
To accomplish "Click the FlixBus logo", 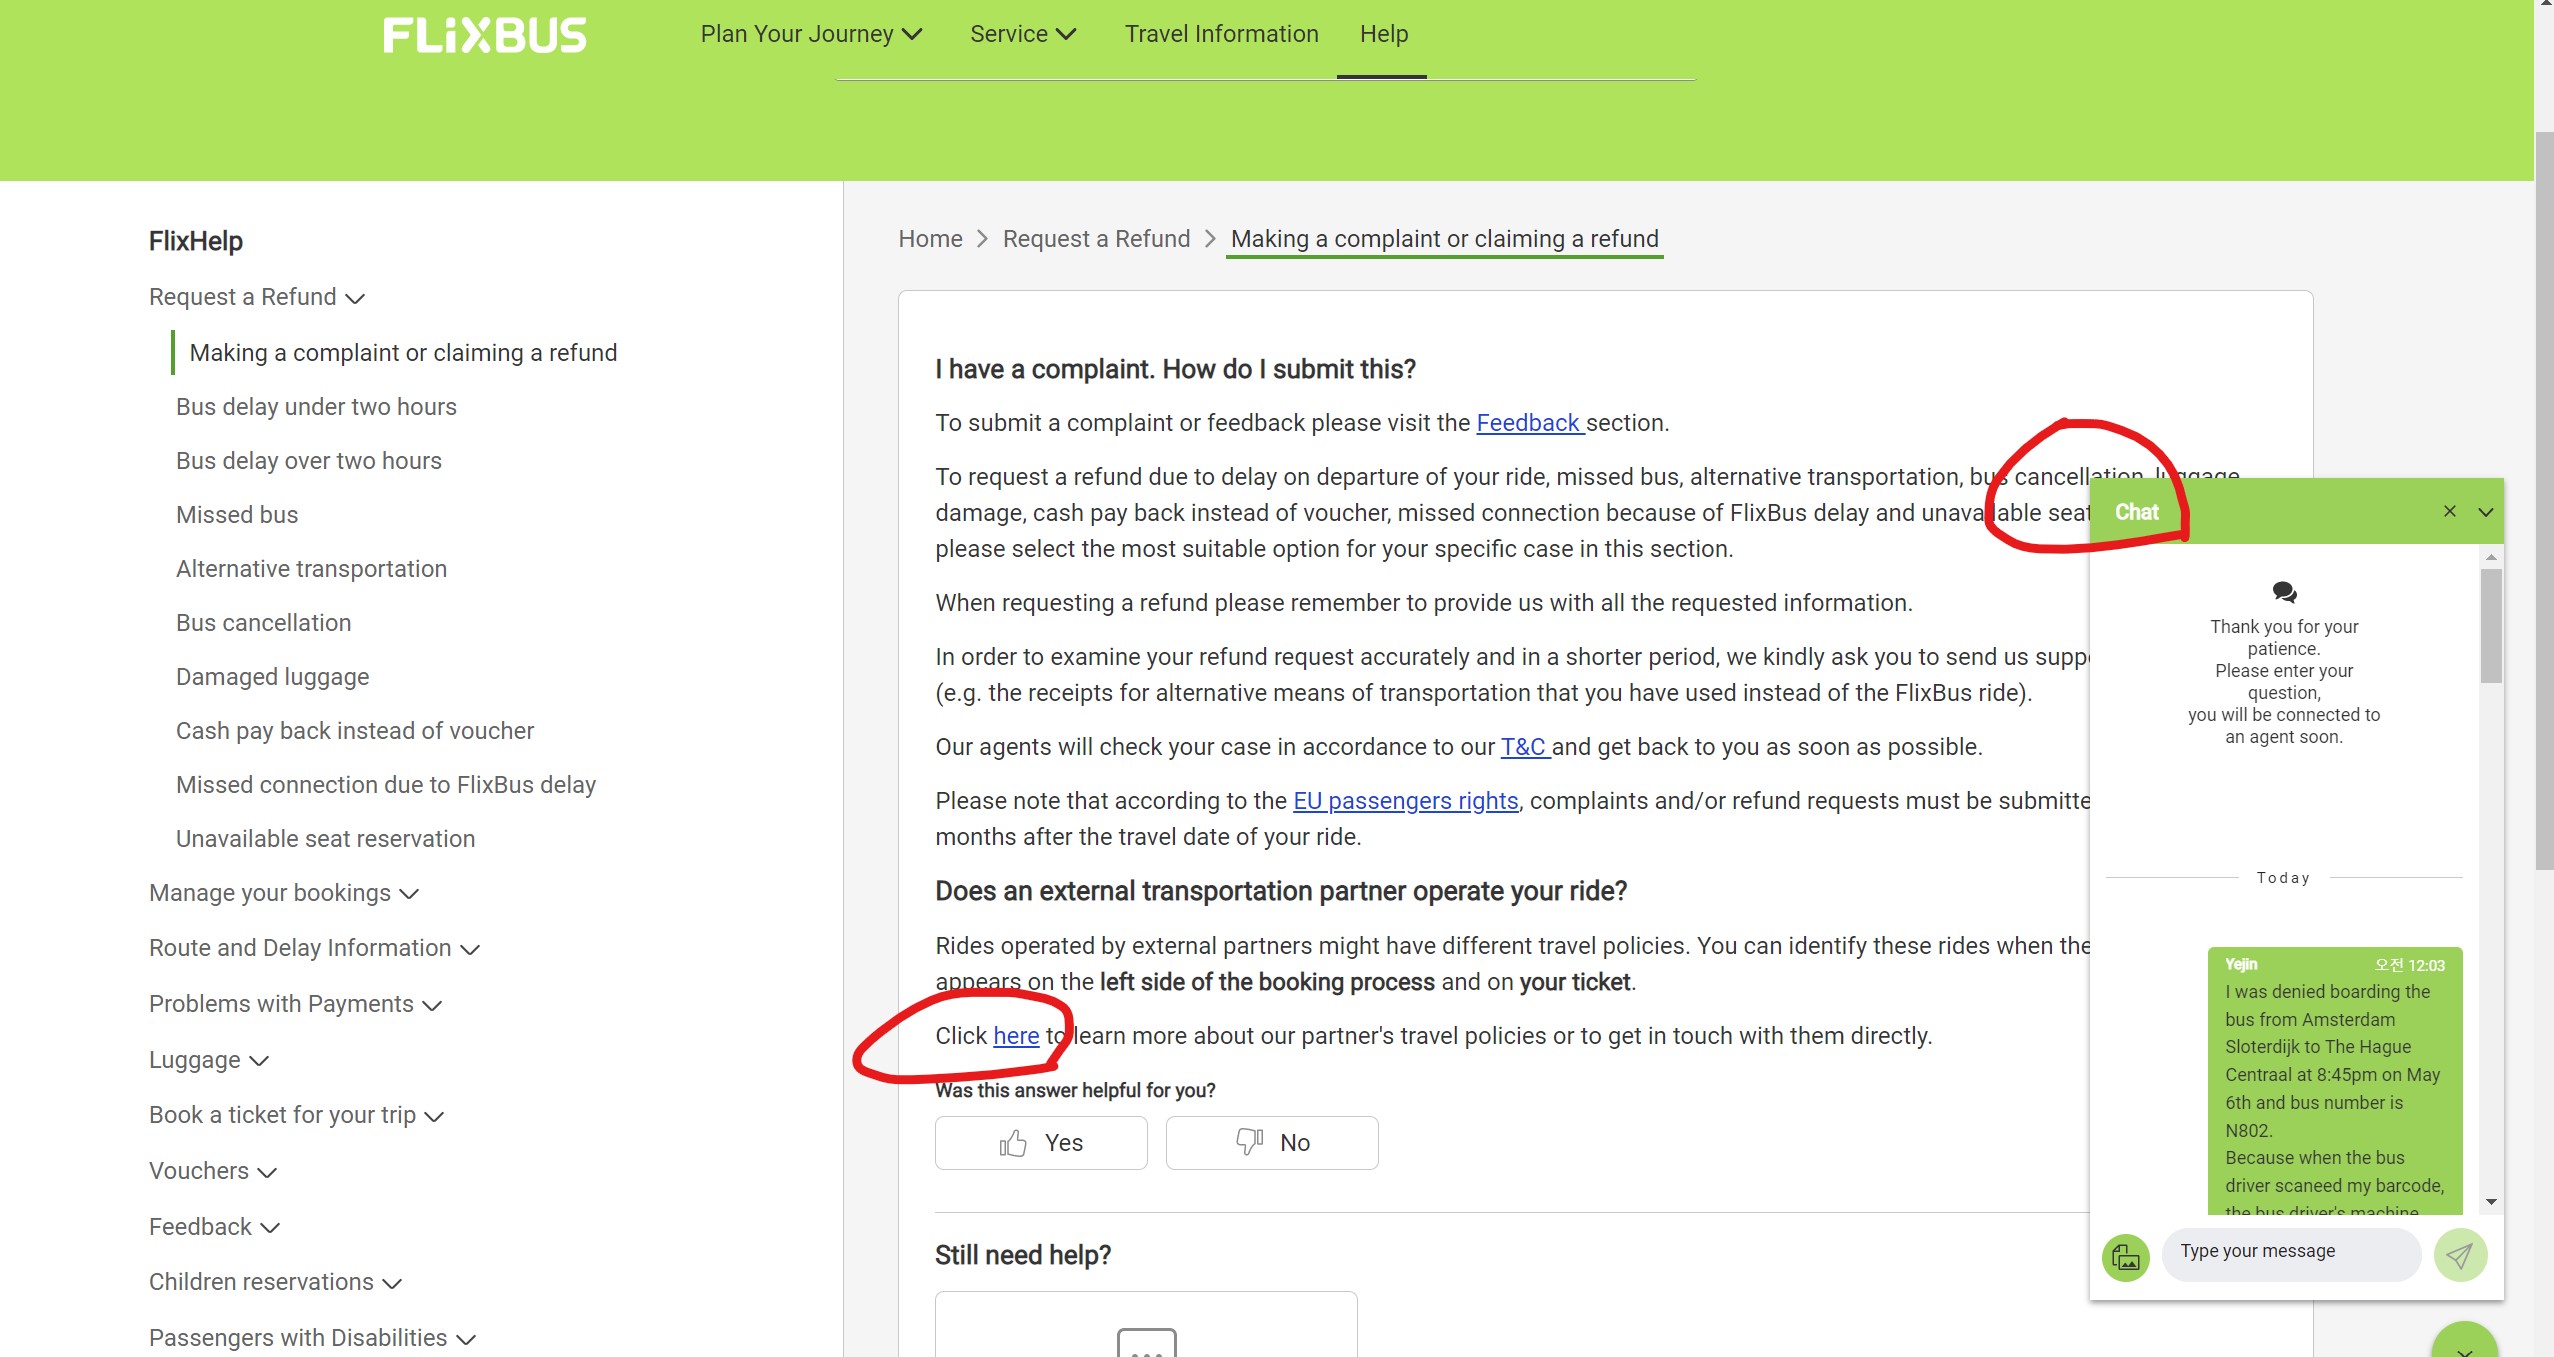I will (x=485, y=36).
